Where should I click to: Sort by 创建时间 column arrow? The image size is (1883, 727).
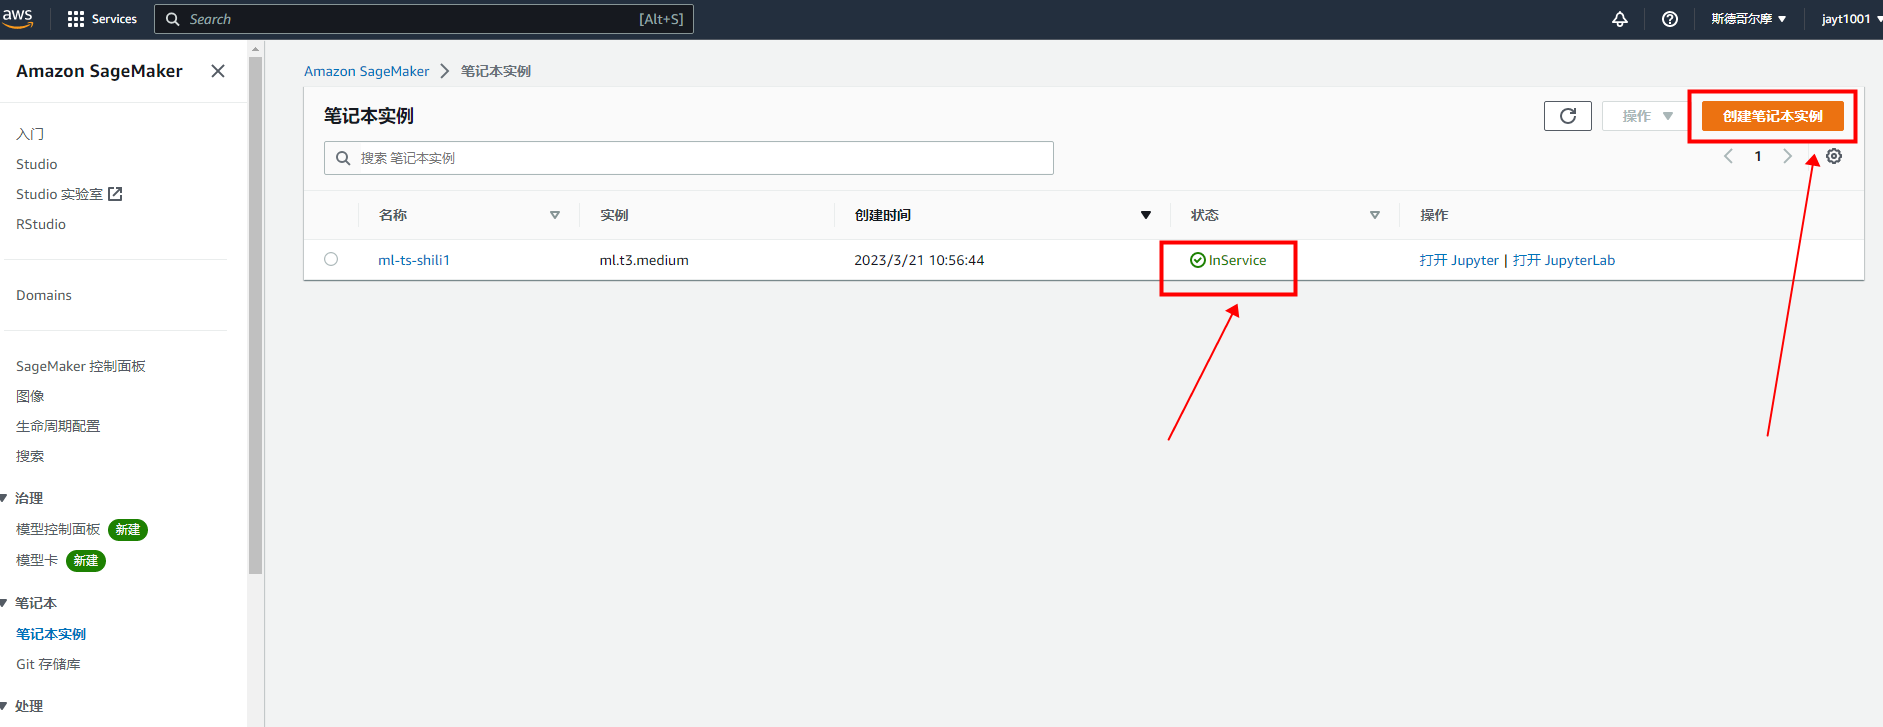1146,215
